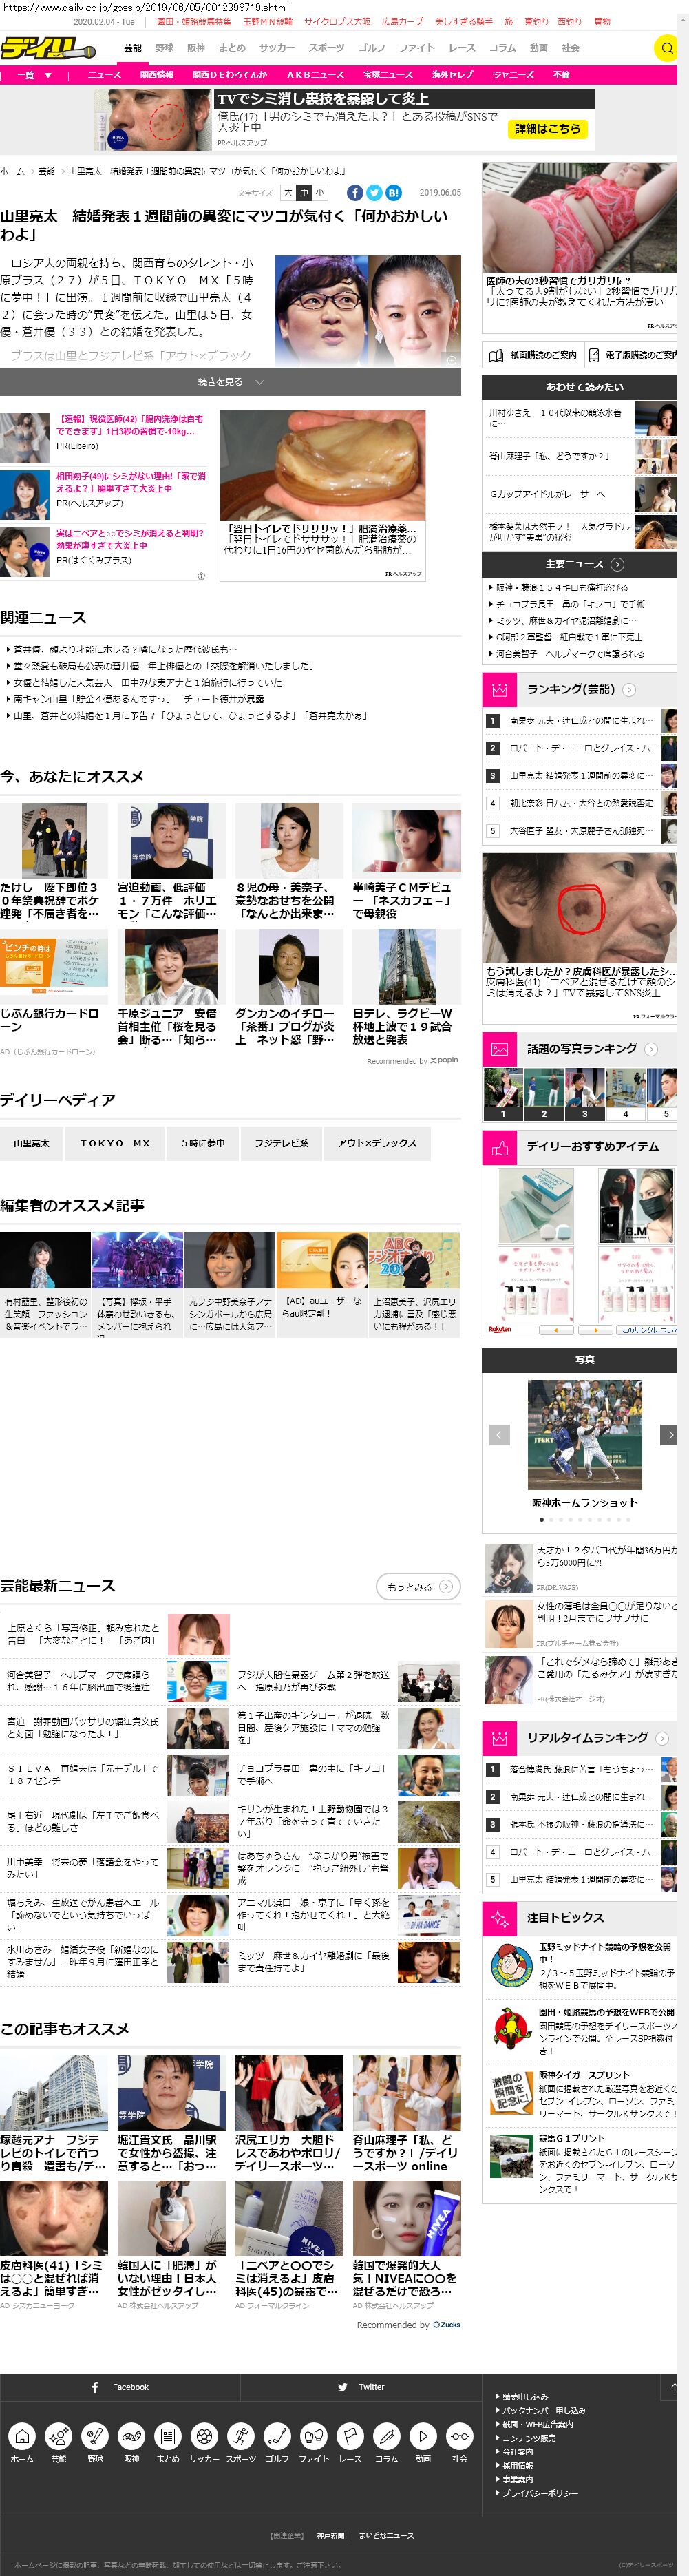Open ranking item 1 南果歩 元夫・辻仁成

(x=580, y=720)
